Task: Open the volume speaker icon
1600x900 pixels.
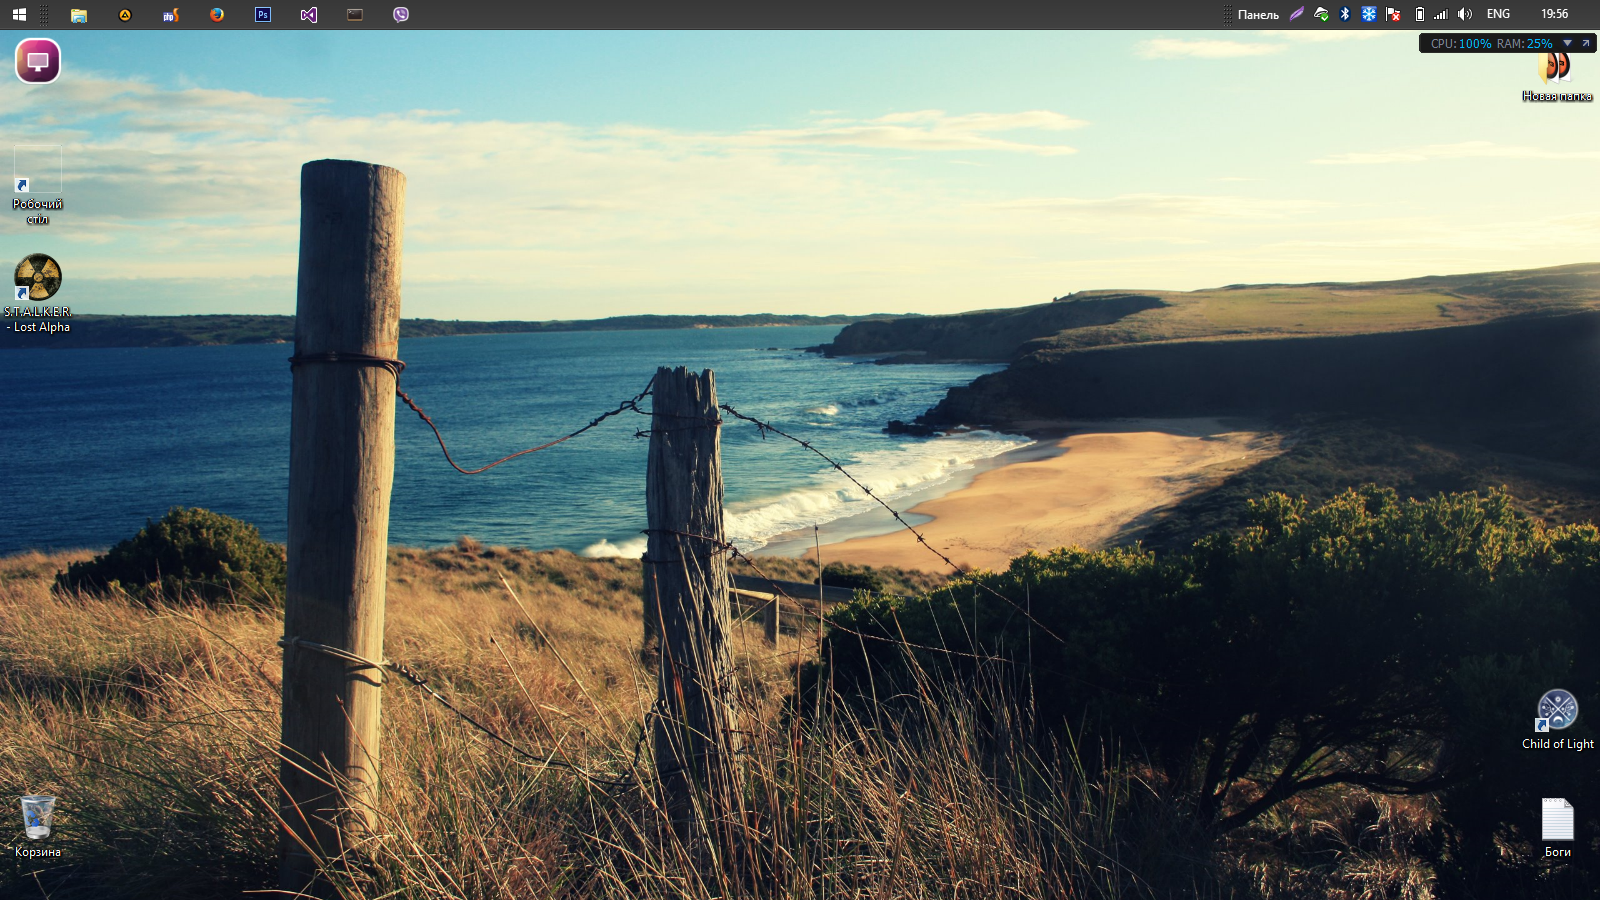Action: (x=1465, y=14)
